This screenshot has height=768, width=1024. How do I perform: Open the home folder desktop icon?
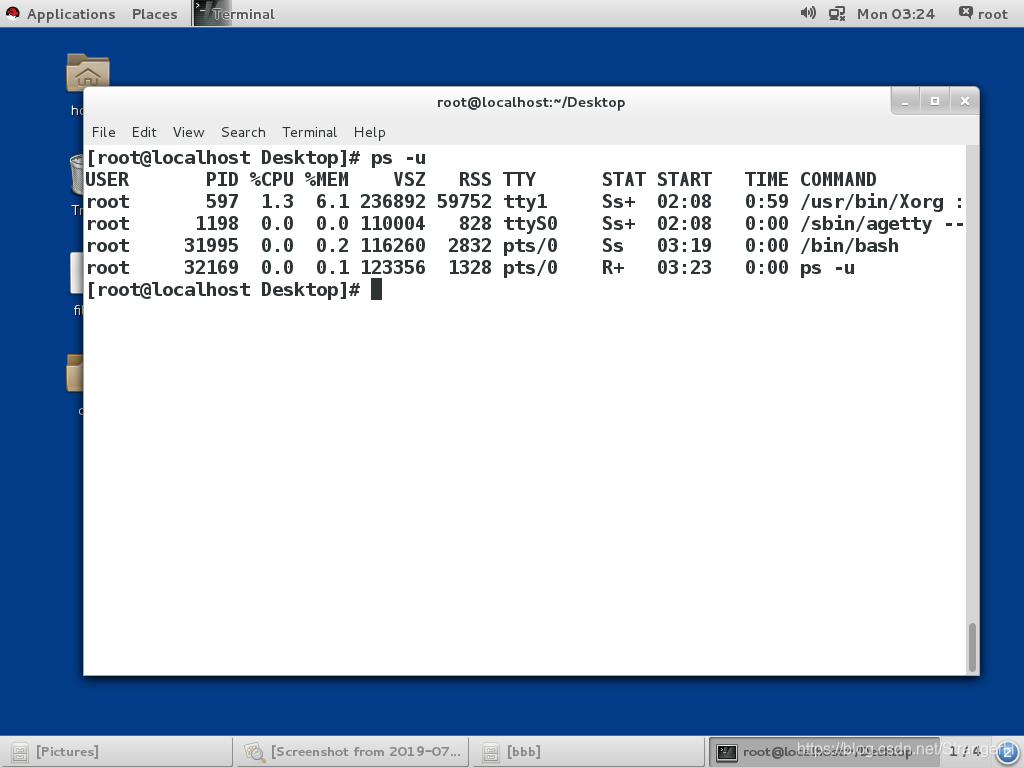coord(88,72)
